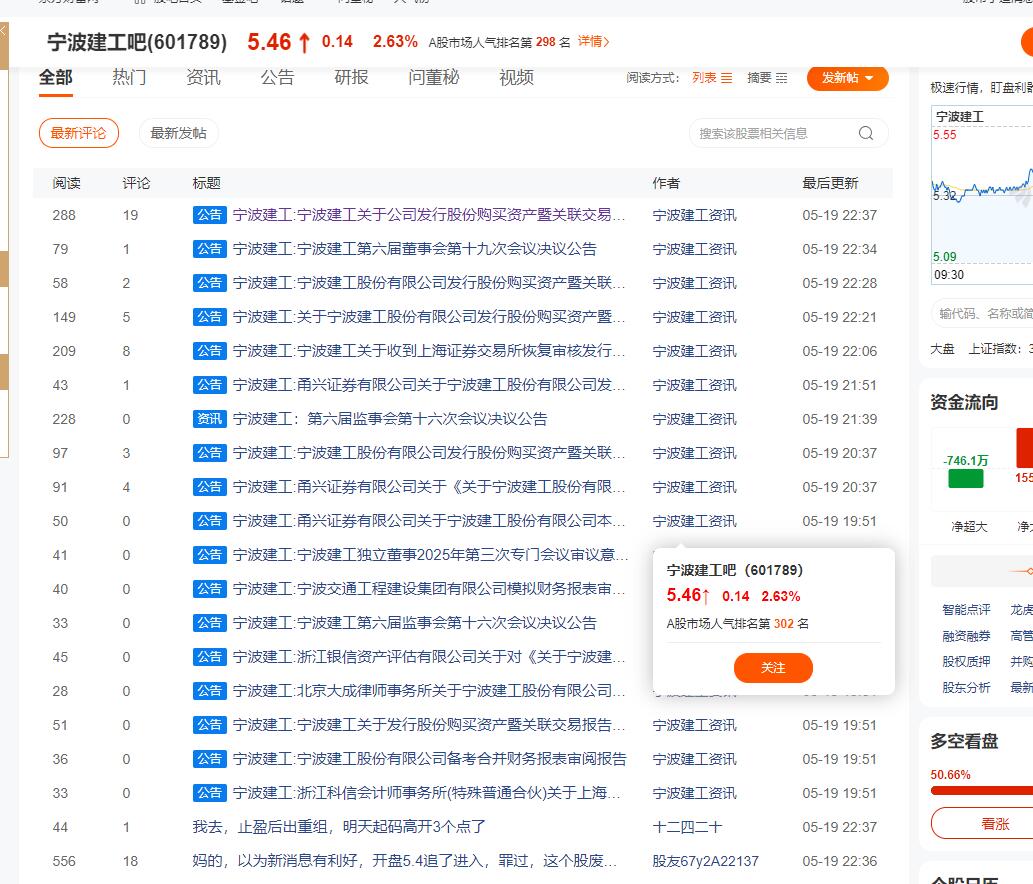Click the 公告 tag on the first post

tap(210, 215)
